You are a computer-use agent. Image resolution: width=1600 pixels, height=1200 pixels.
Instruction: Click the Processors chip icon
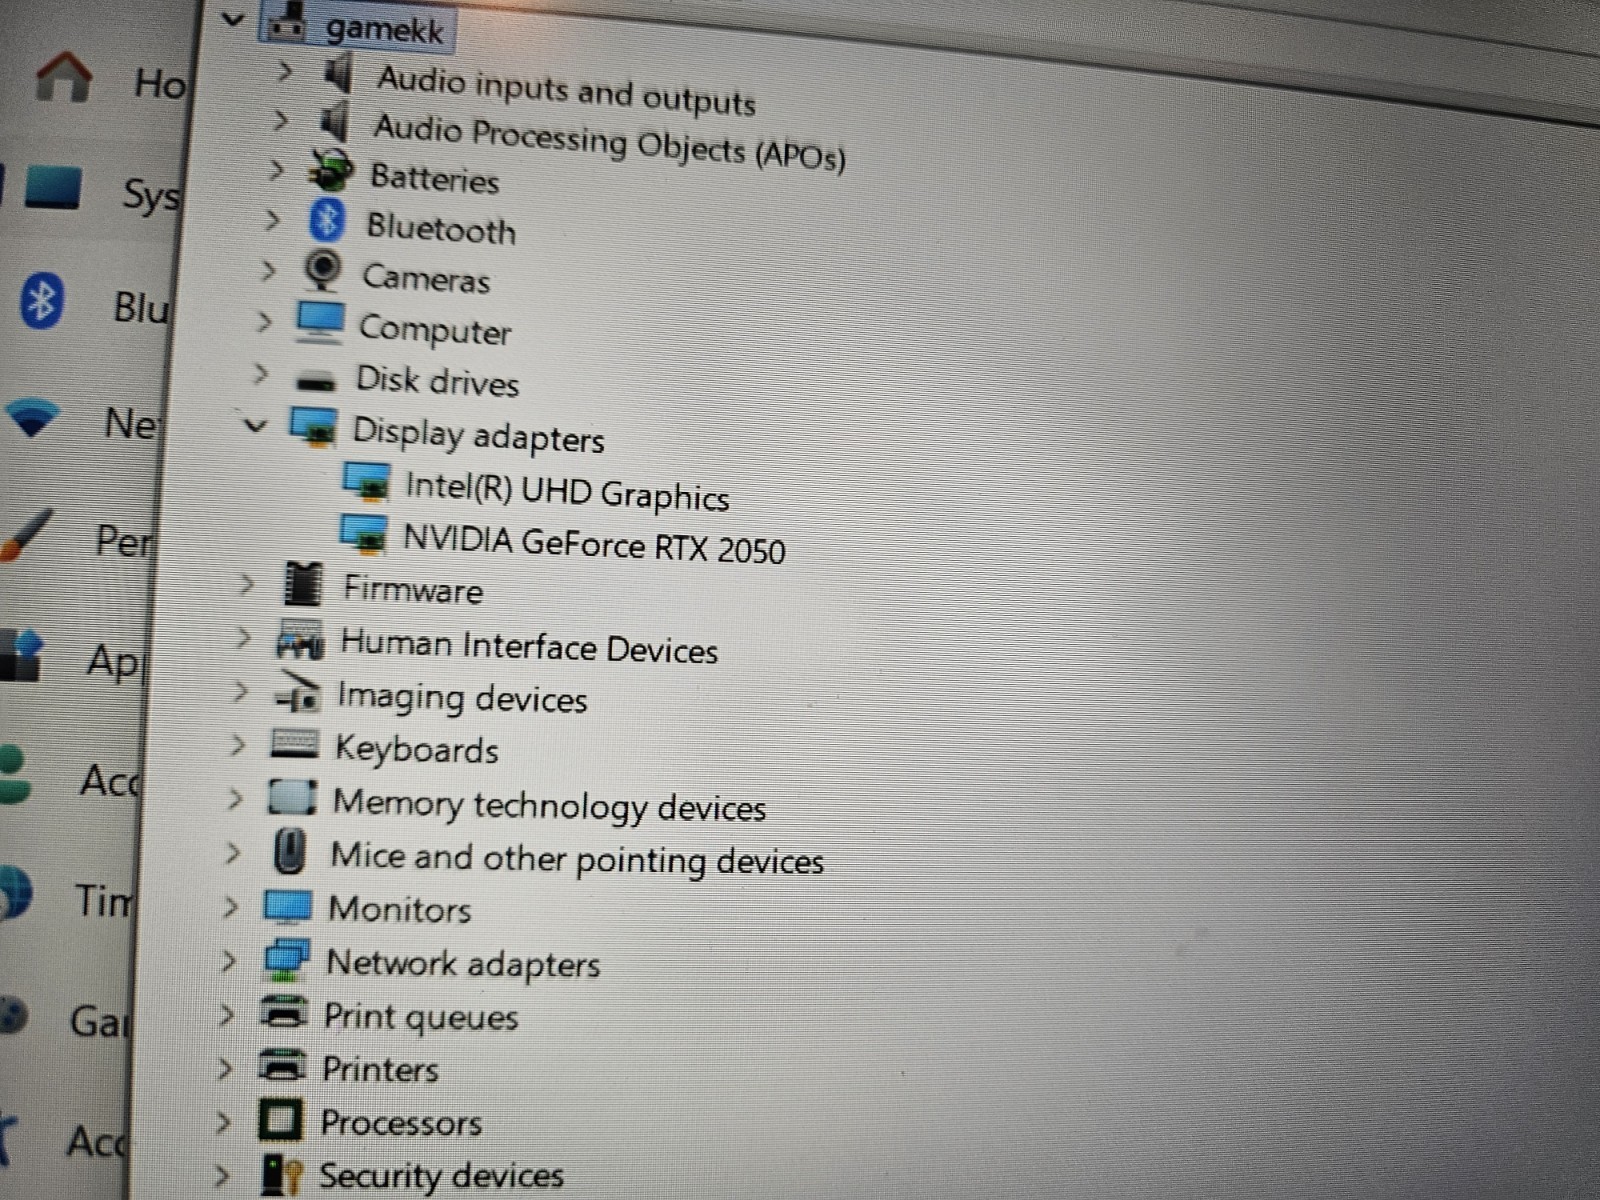[280, 1120]
